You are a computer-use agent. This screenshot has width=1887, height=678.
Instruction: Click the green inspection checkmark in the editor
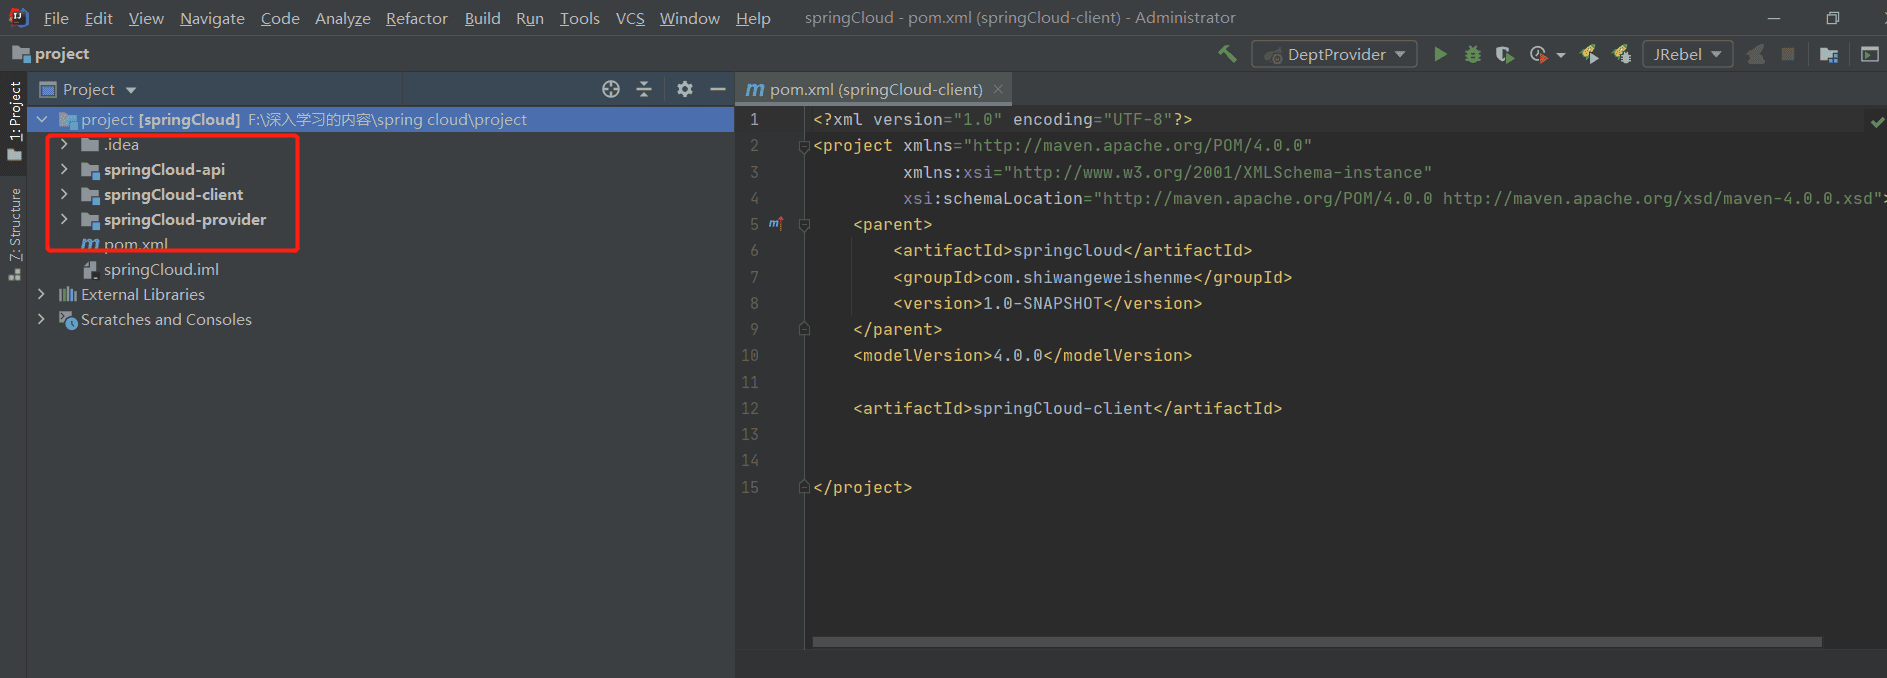1877,122
